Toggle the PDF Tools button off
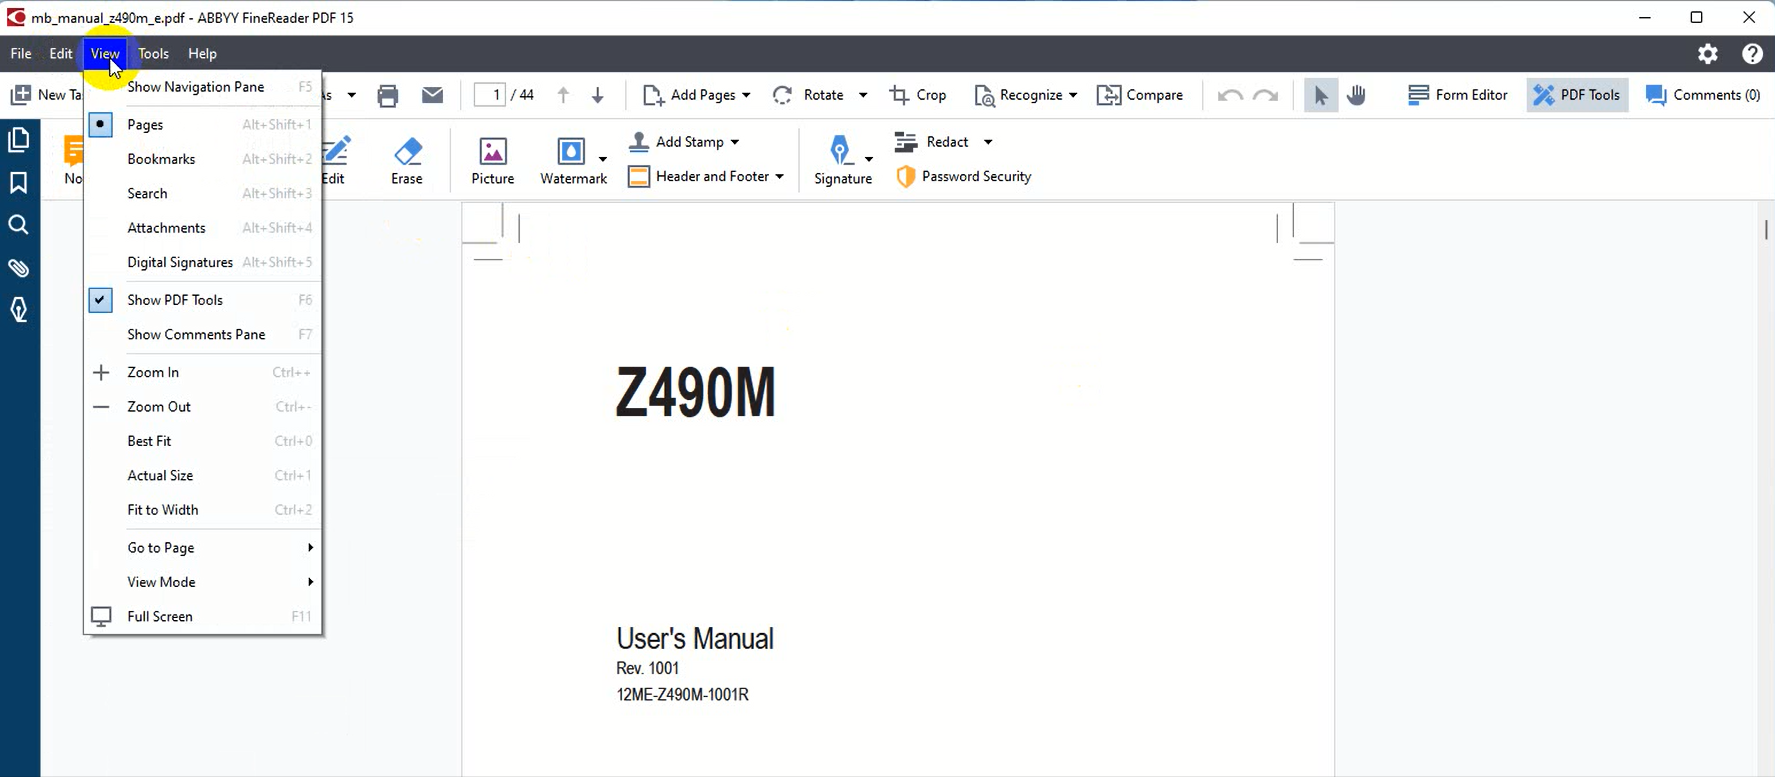This screenshot has width=1775, height=777. coord(1577,95)
